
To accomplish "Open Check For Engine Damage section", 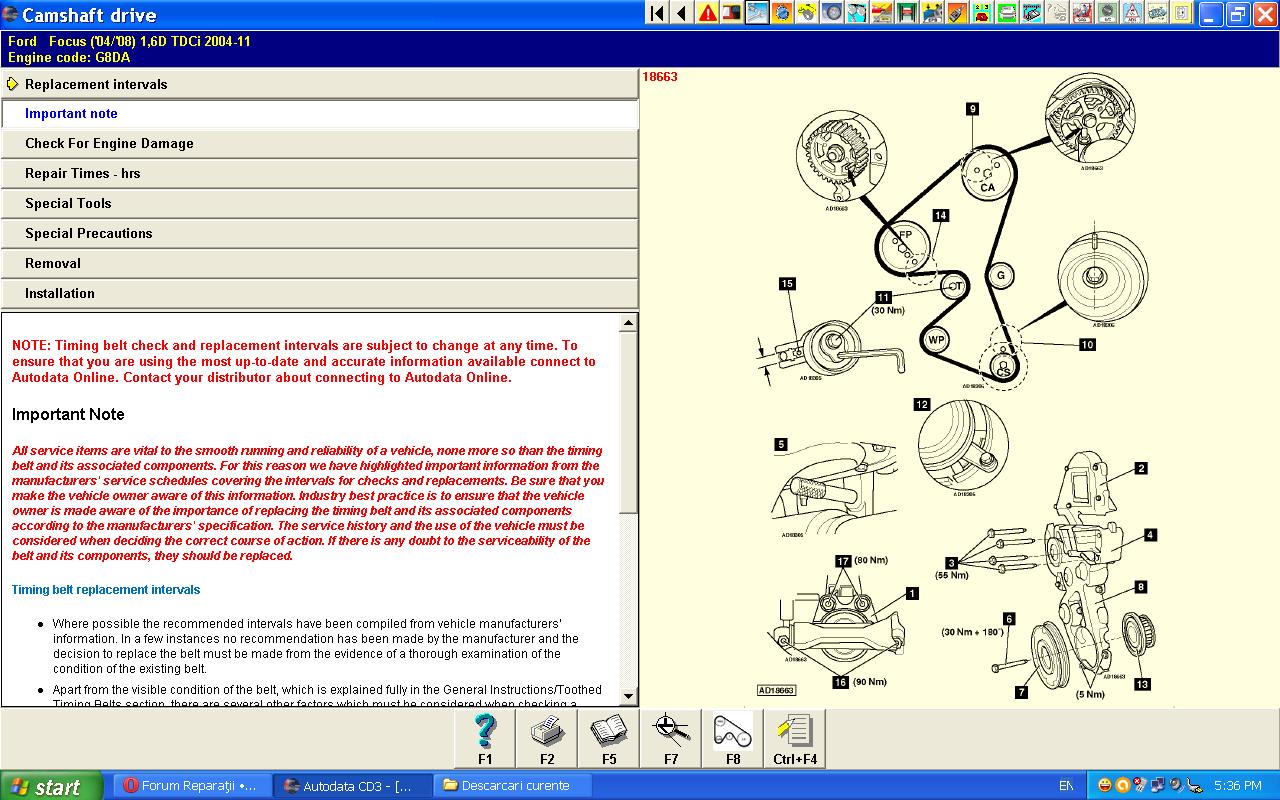I will pyautogui.click(x=109, y=144).
